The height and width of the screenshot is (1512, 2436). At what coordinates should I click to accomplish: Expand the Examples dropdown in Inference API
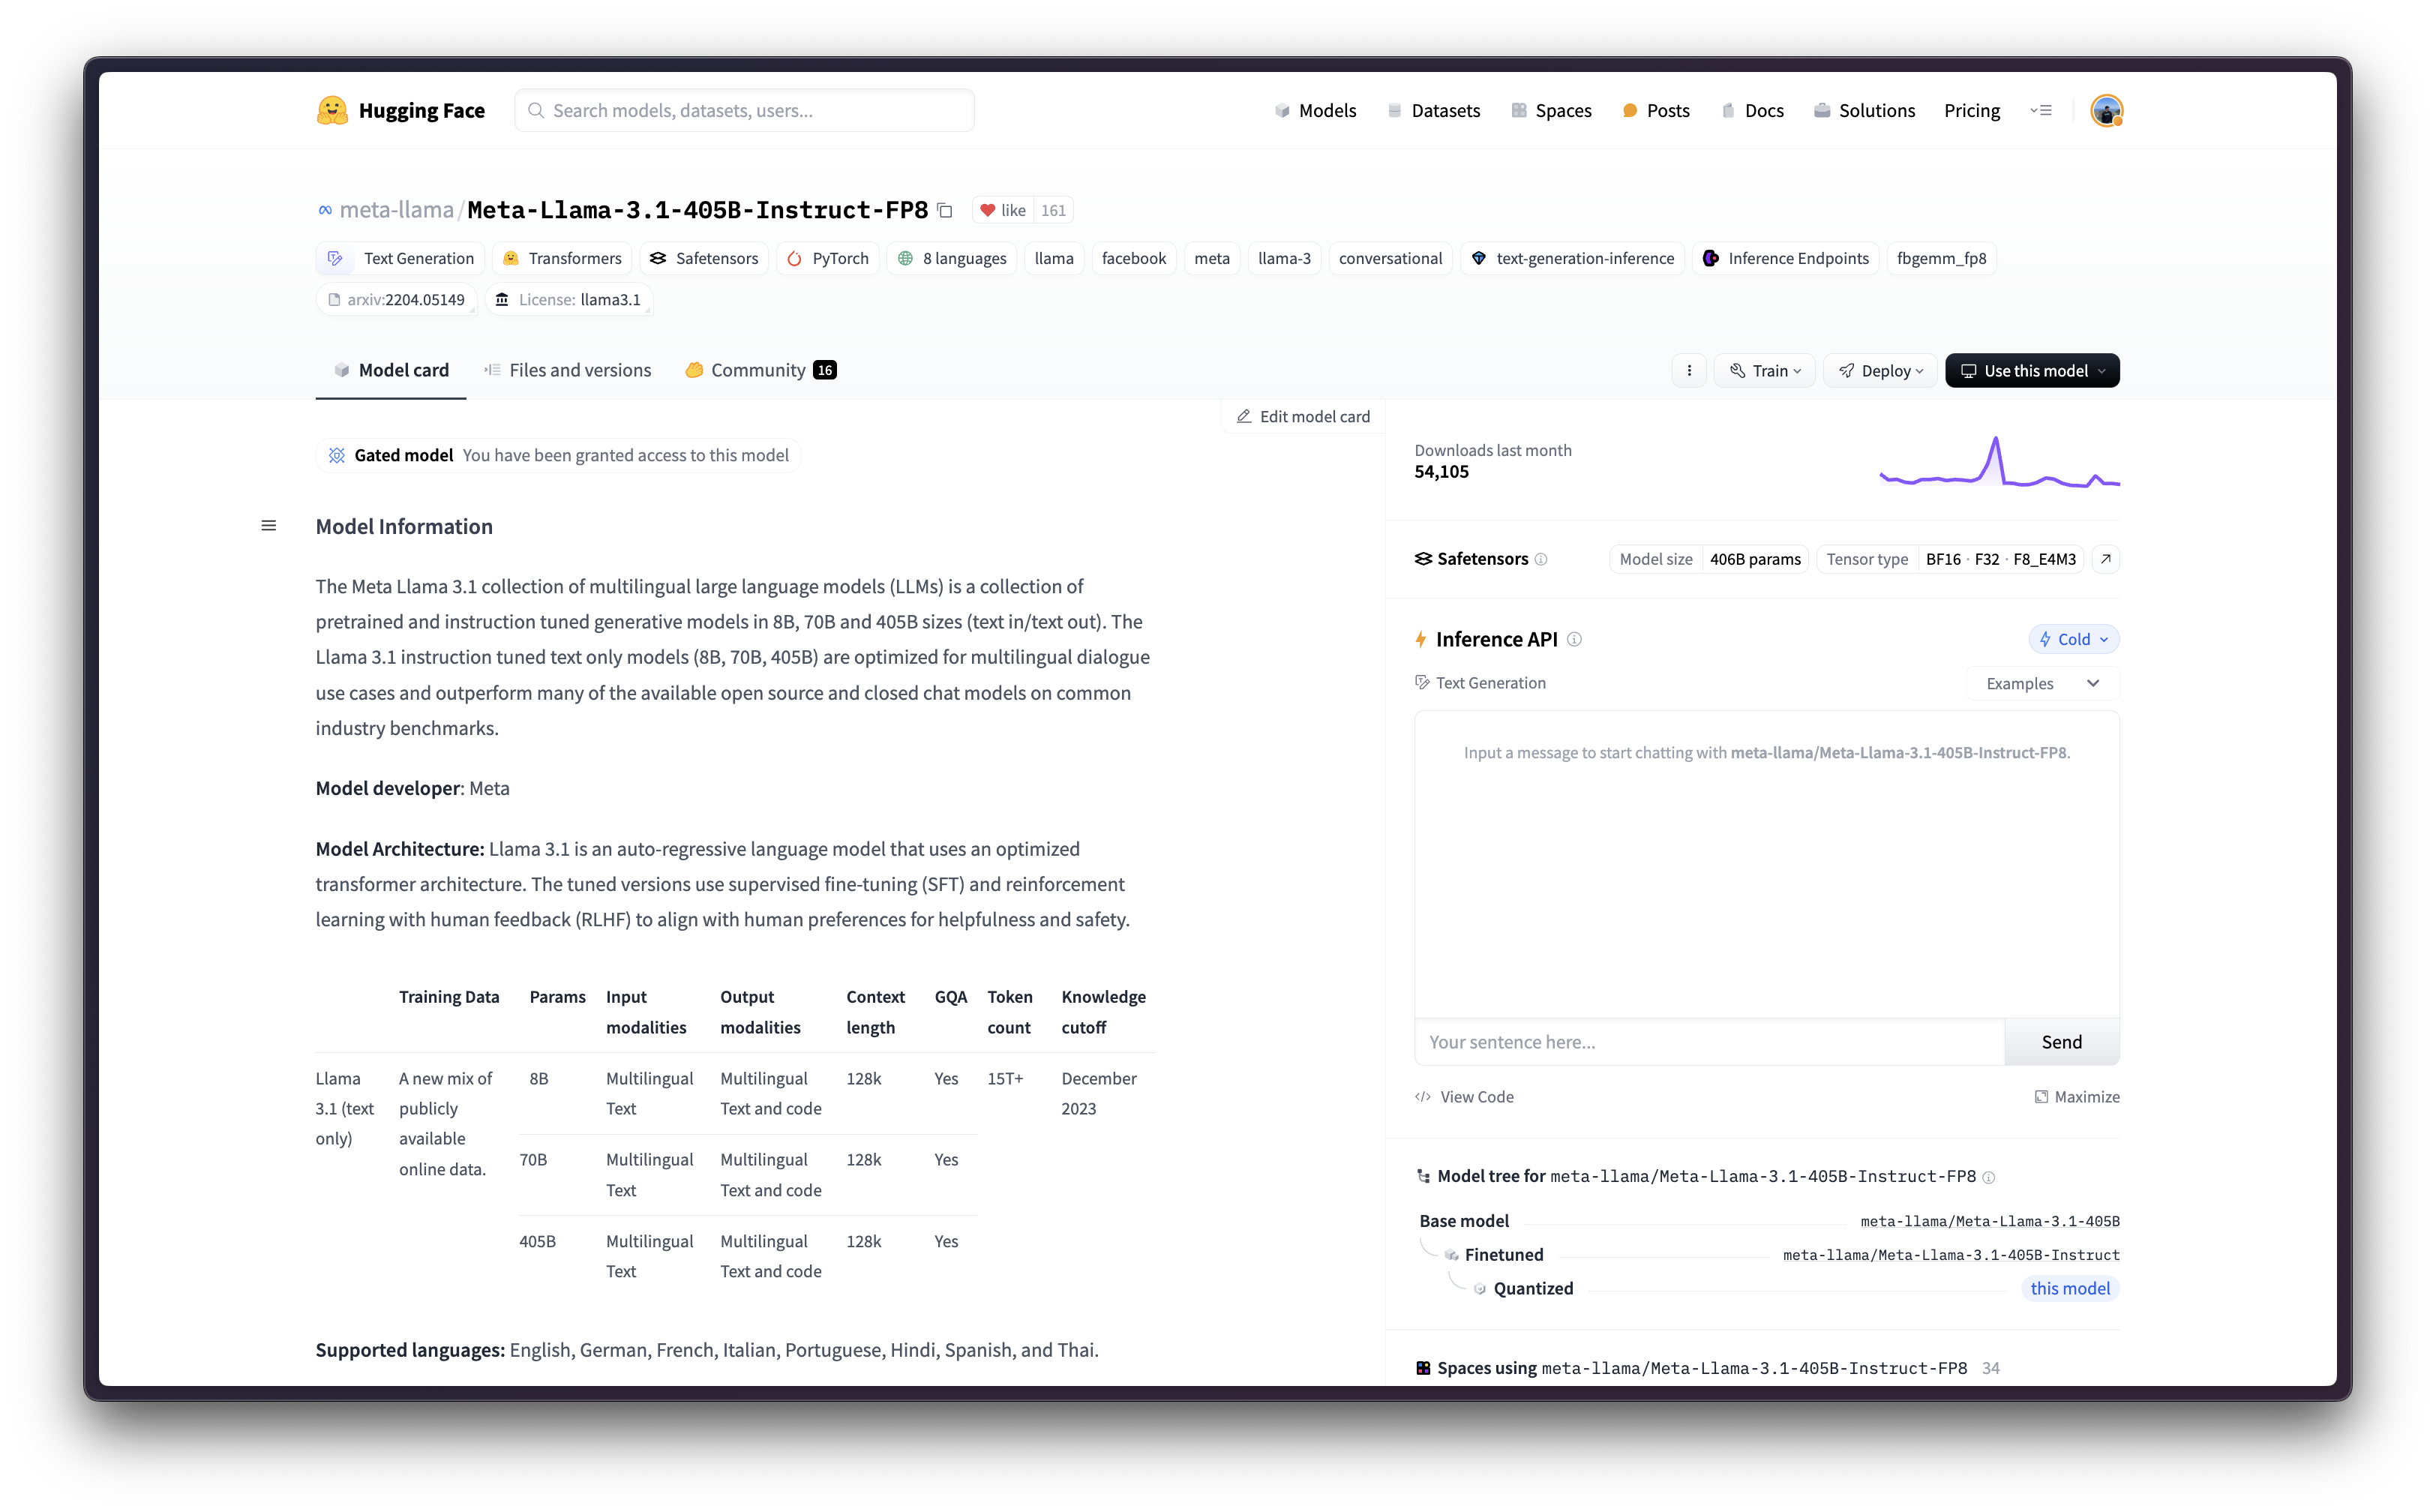pyautogui.click(x=2042, y=682)
